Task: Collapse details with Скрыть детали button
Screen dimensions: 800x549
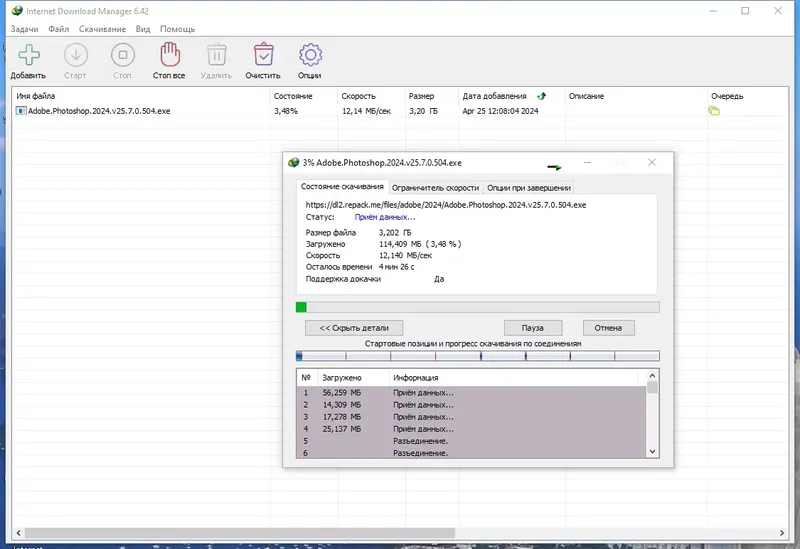Action: [354, 328]
